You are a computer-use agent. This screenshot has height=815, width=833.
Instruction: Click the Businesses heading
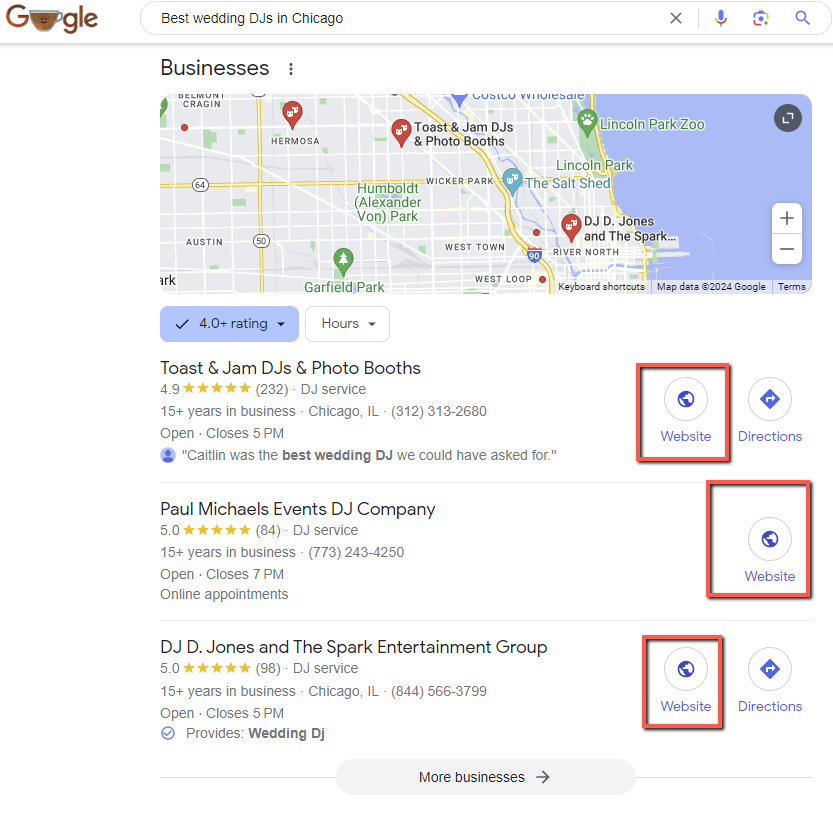tap(215, 68)
